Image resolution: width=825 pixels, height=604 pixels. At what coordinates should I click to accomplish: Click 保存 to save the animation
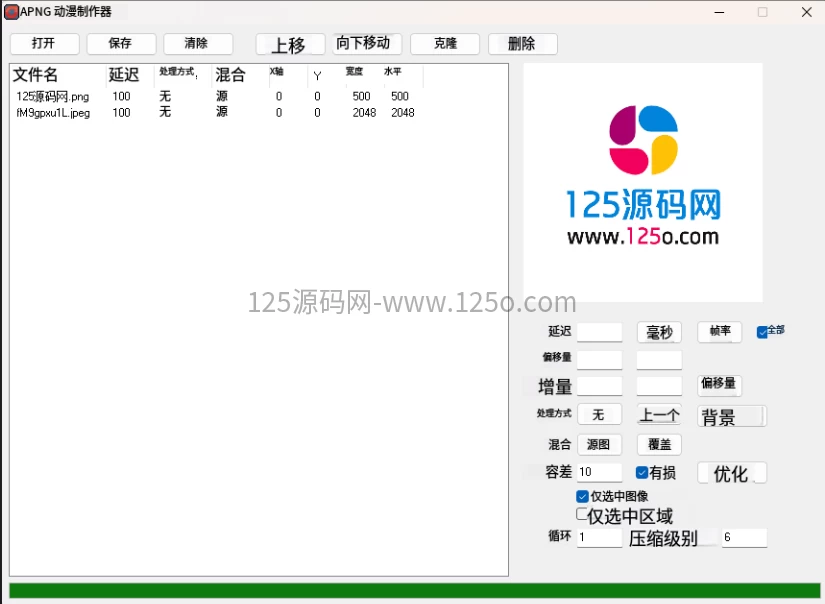click(x=121, y=43)
